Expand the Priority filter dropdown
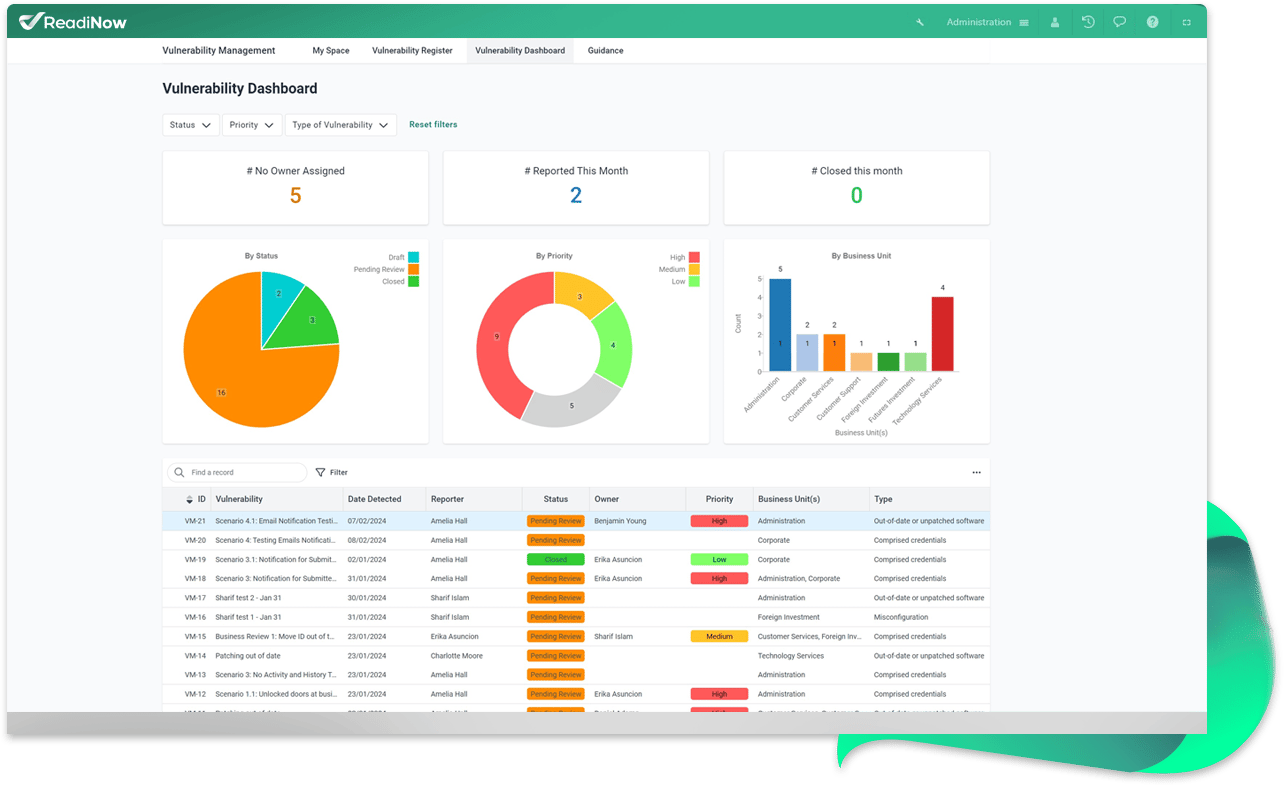The width and height of the screenshot is (1284, 785). pos(252,125)
